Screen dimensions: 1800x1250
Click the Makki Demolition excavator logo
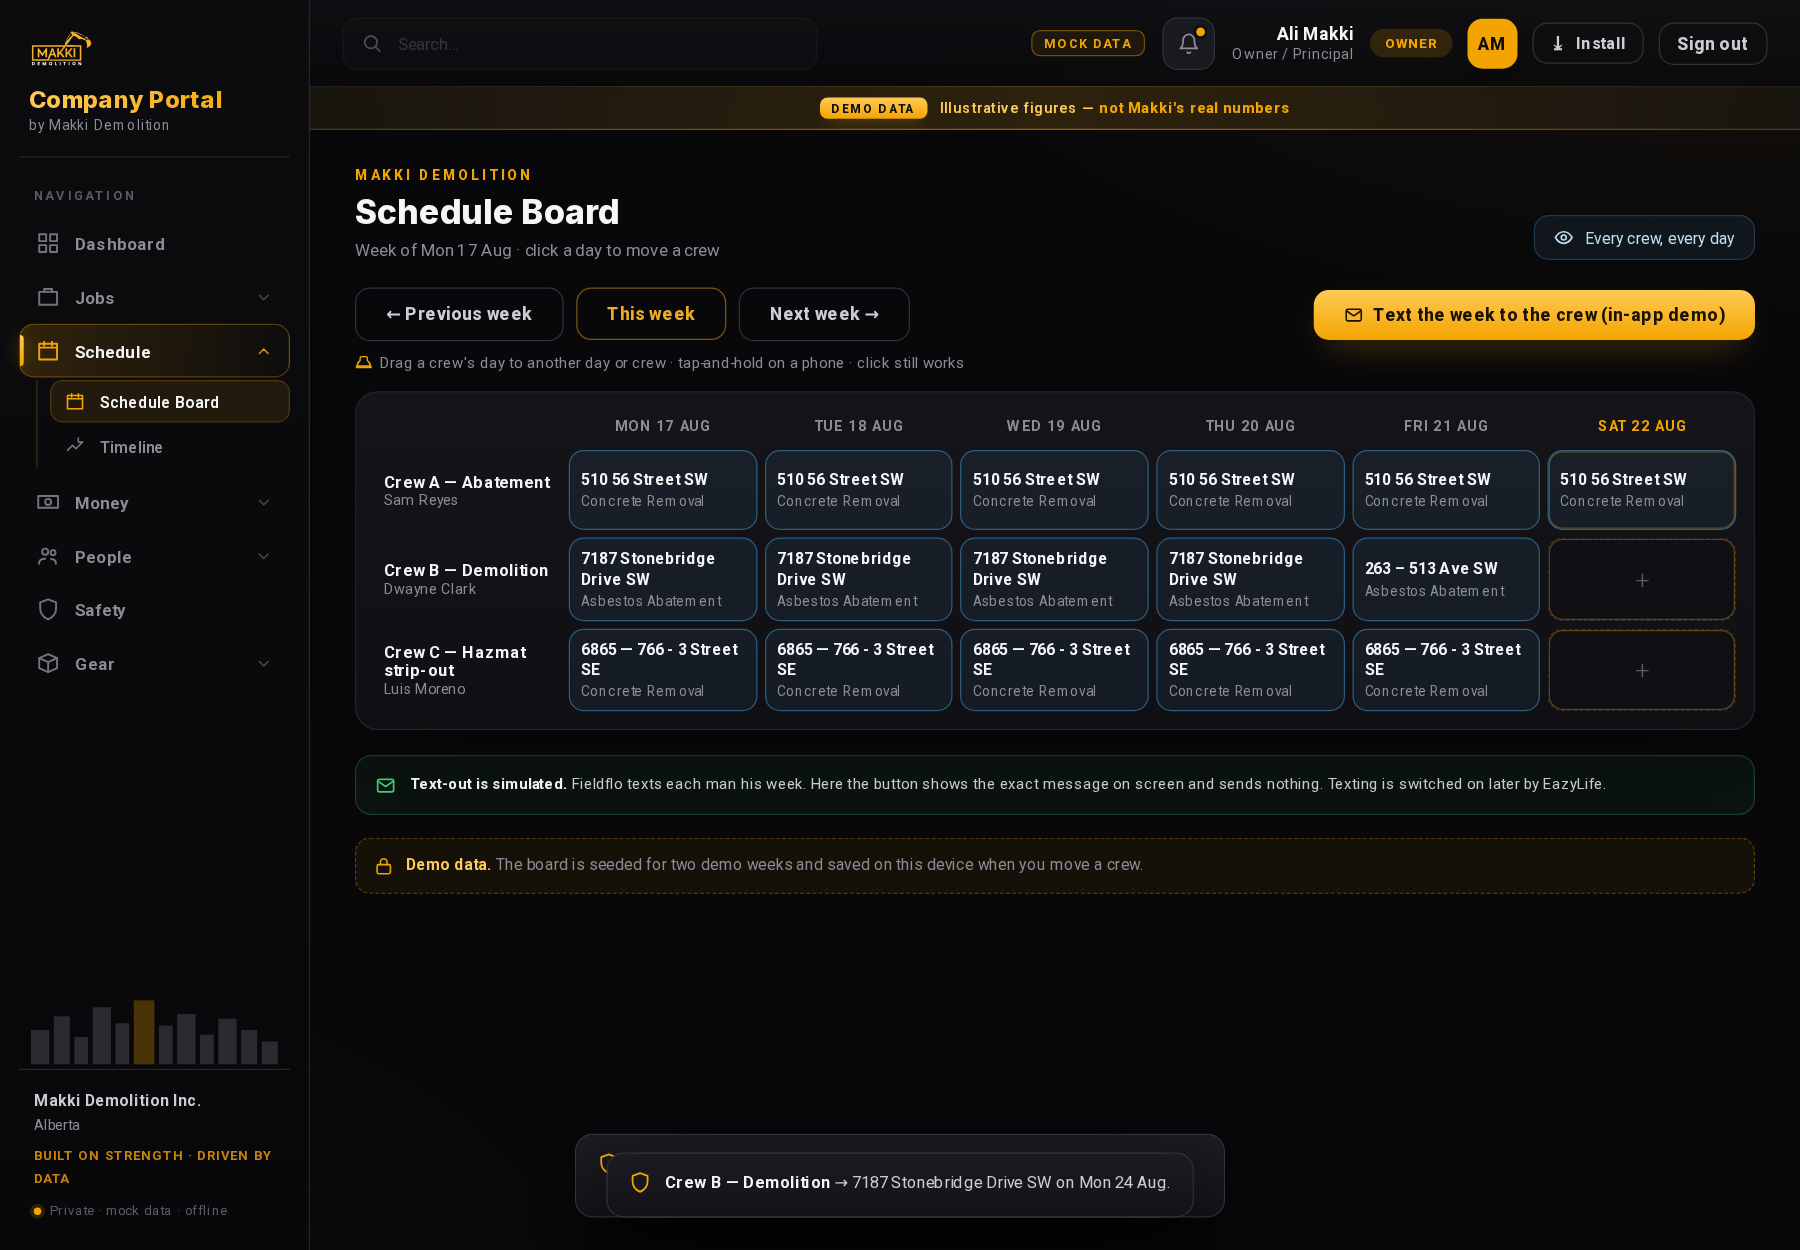coord(61,49)
